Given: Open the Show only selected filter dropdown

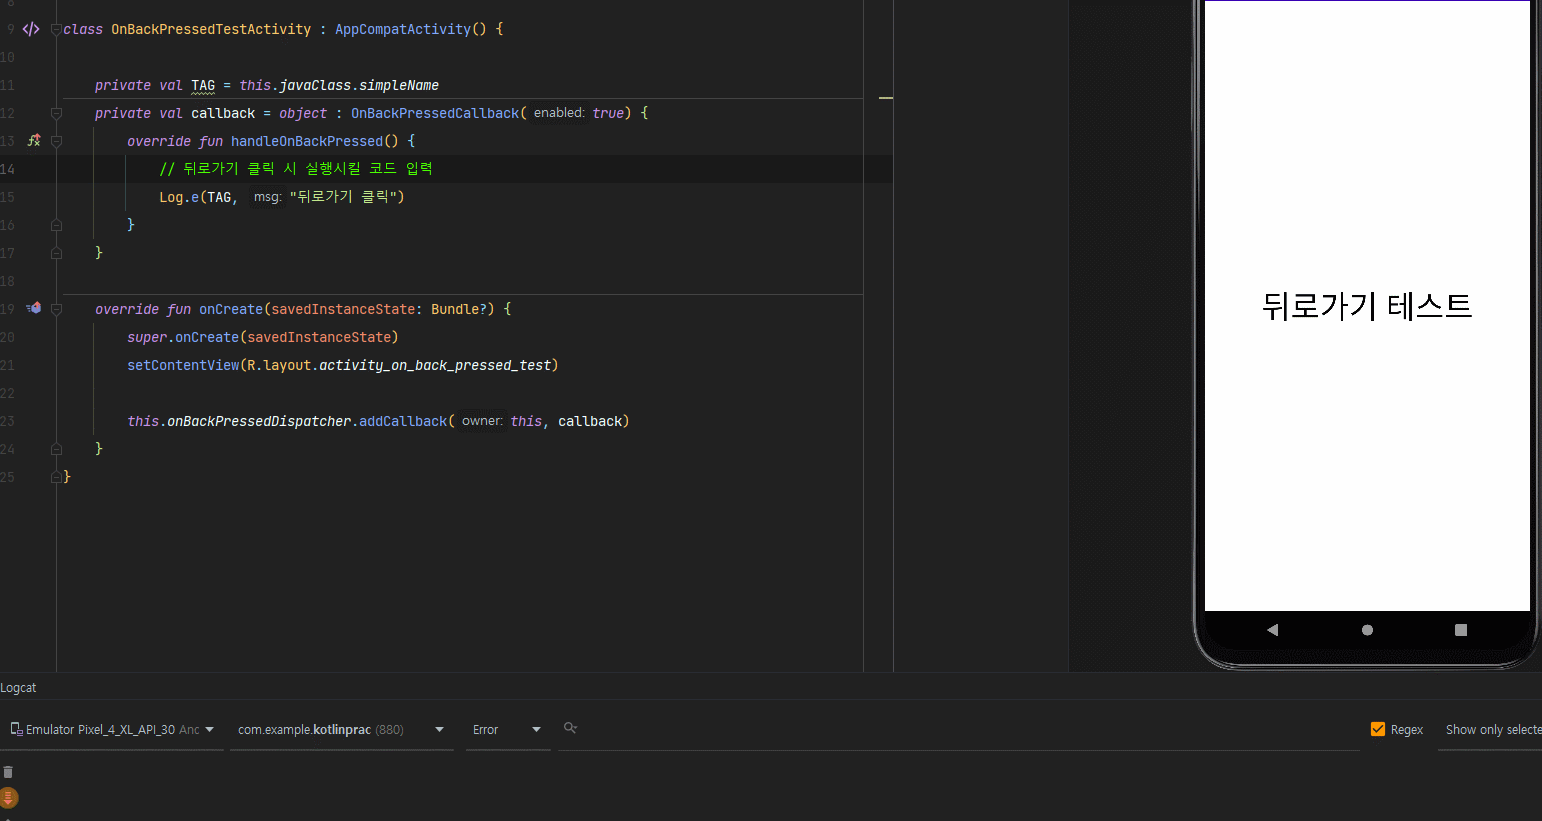Looking at the screenshot, I should tap(1492, 730).
